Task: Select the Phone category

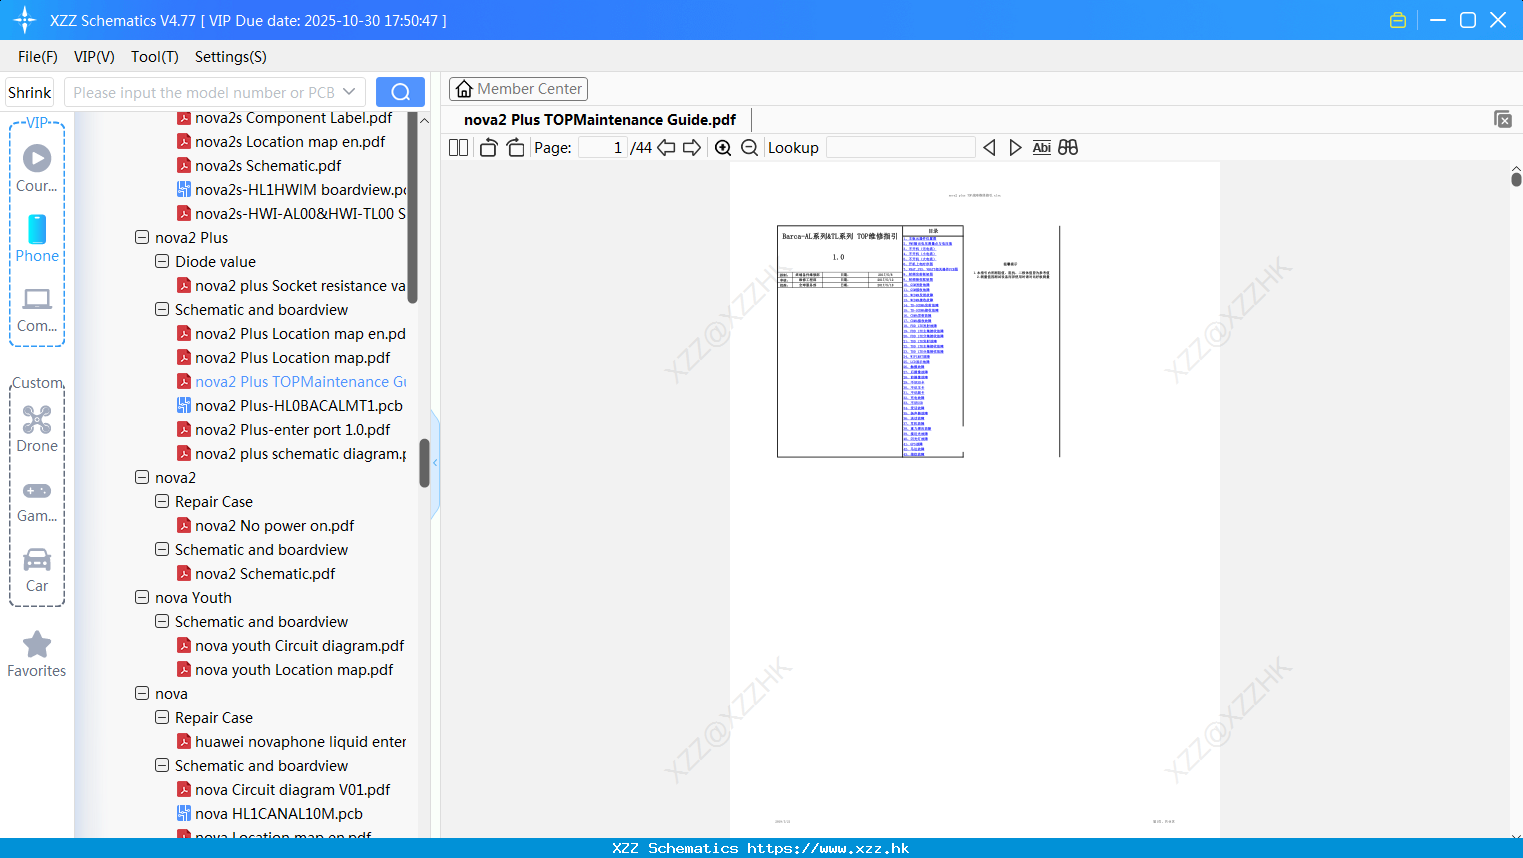Action: pyautogui.click(x=37, y=238)
